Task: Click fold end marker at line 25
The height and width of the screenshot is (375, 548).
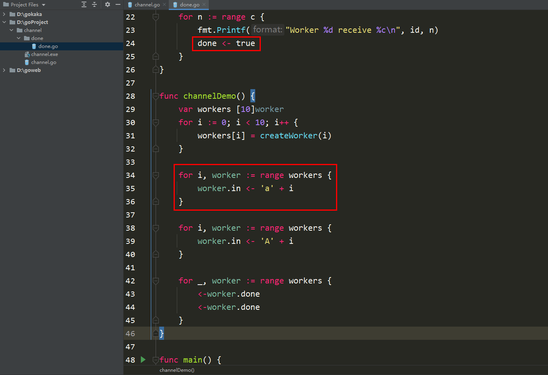Action: [156, 56]
